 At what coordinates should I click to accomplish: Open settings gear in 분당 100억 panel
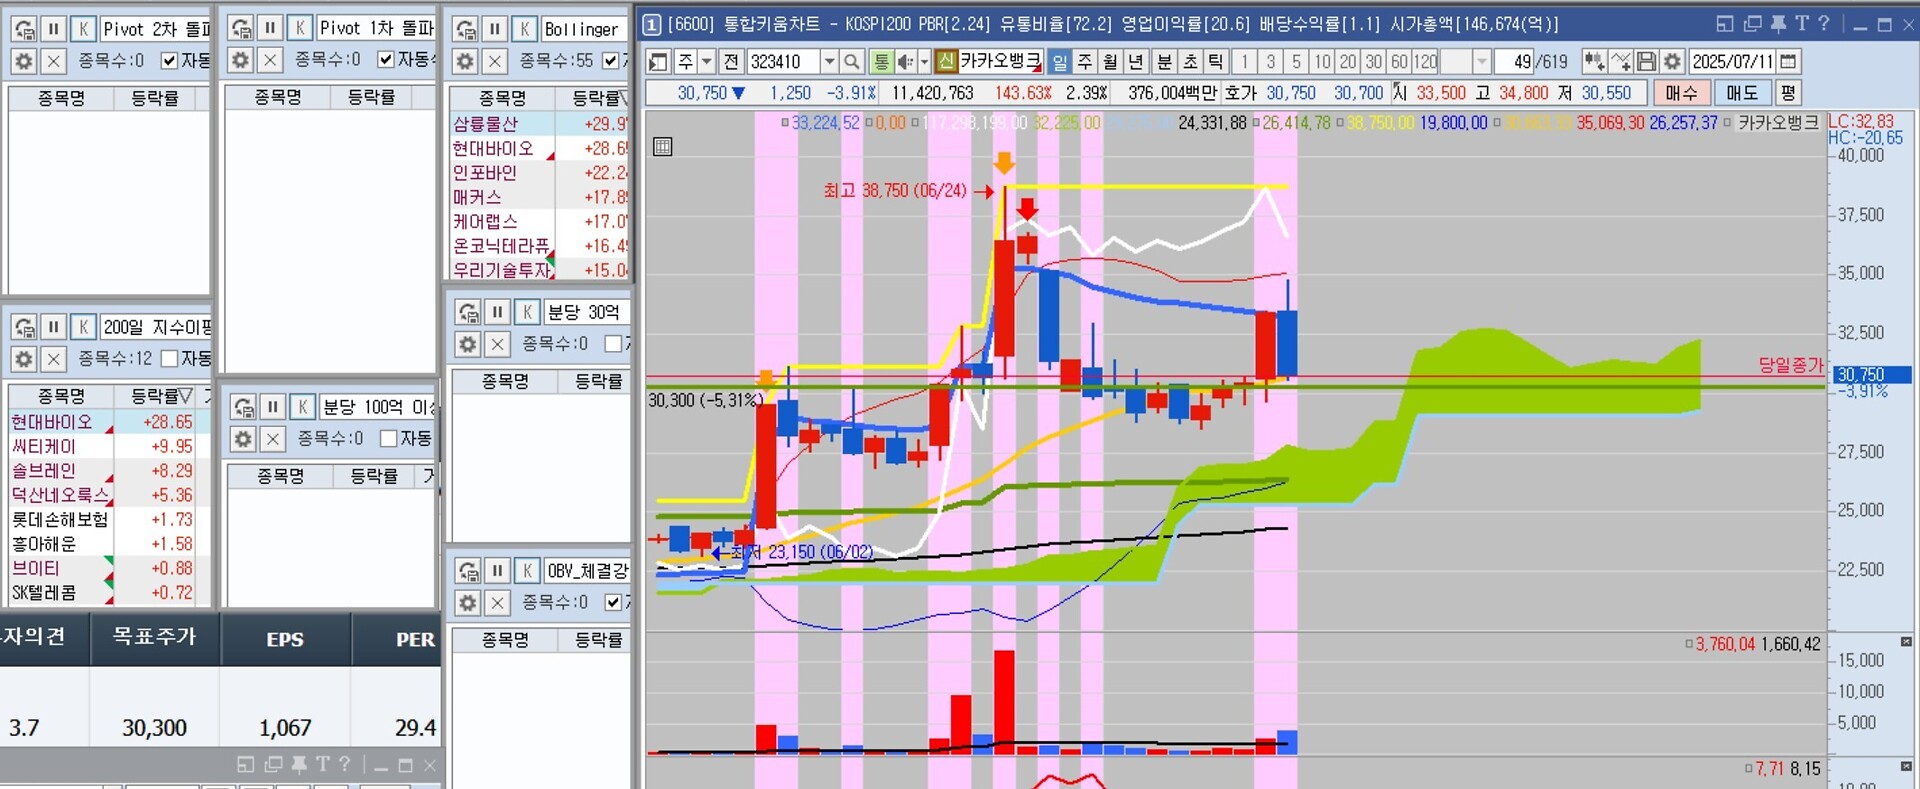tap(243, 438)
